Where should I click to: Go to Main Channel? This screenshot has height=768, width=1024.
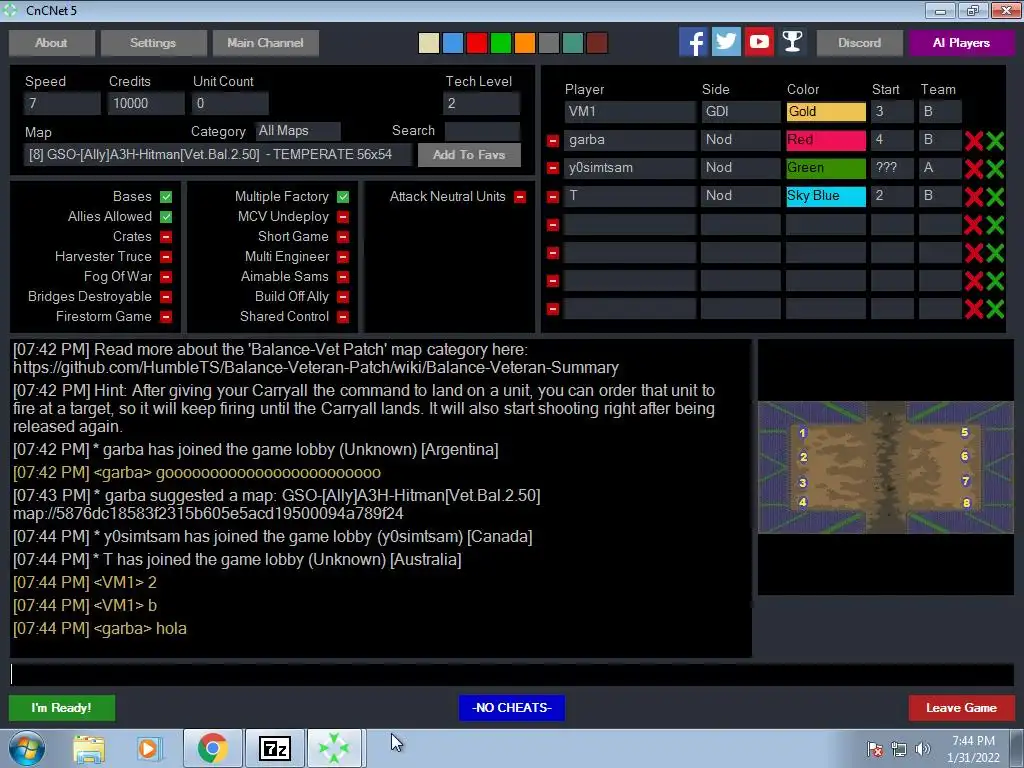[265, 42]
